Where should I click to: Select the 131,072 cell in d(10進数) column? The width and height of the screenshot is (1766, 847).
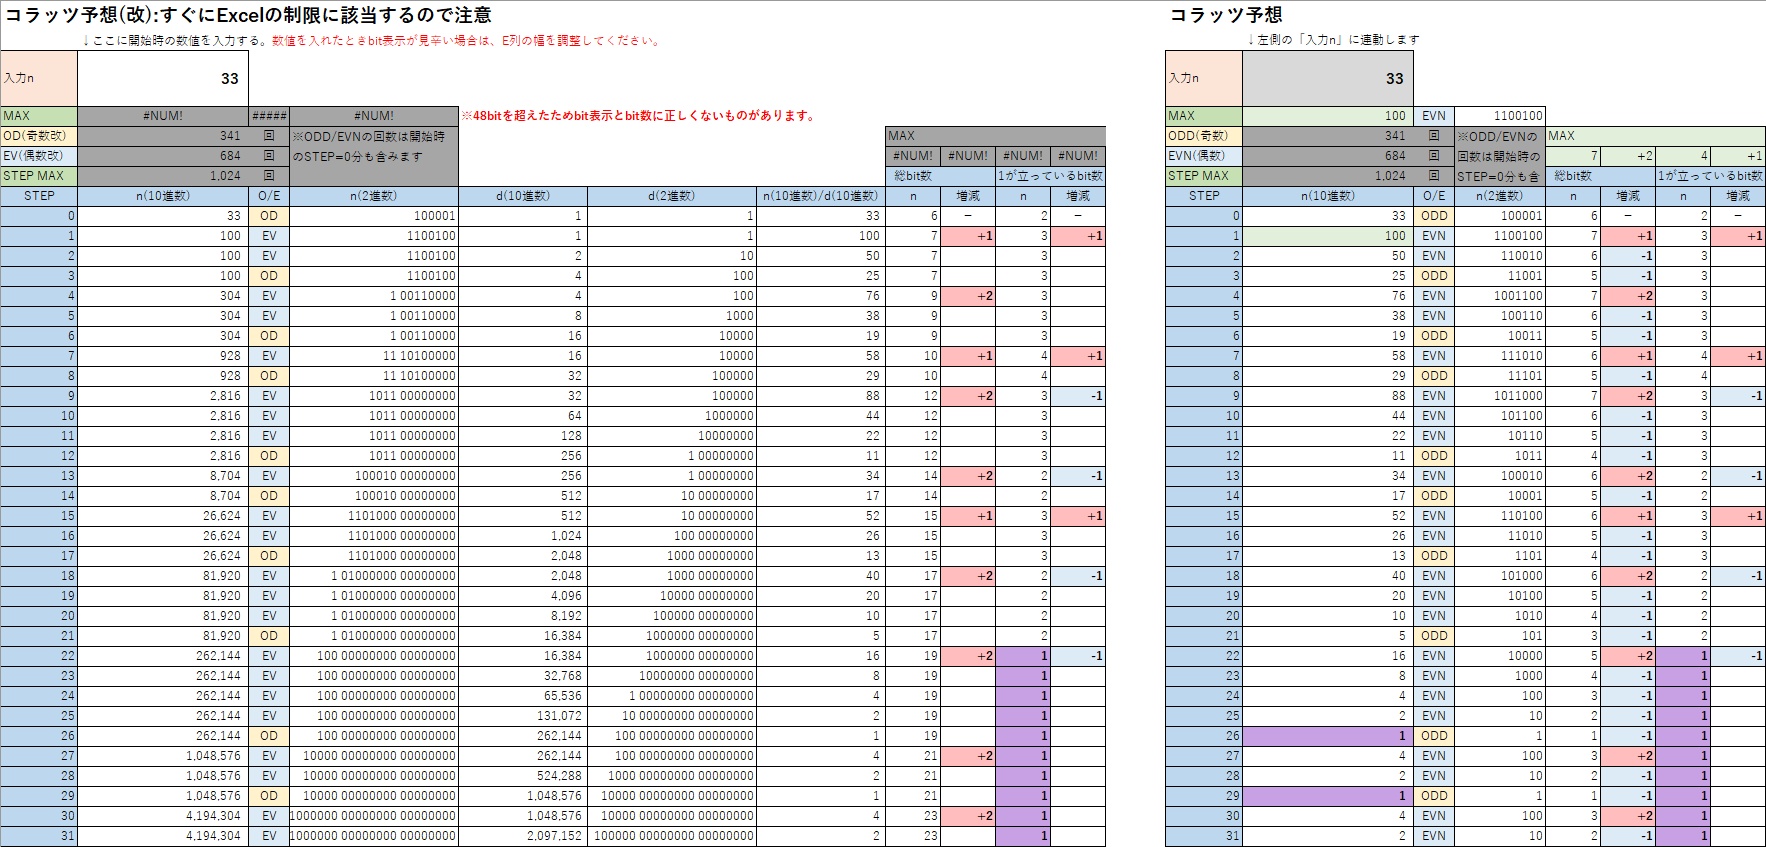[x=523, y=716]
